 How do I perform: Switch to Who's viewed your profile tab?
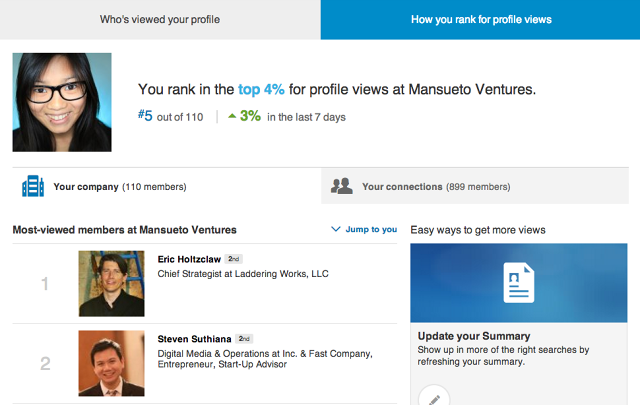pyautogui.click(x=160, y=20)
